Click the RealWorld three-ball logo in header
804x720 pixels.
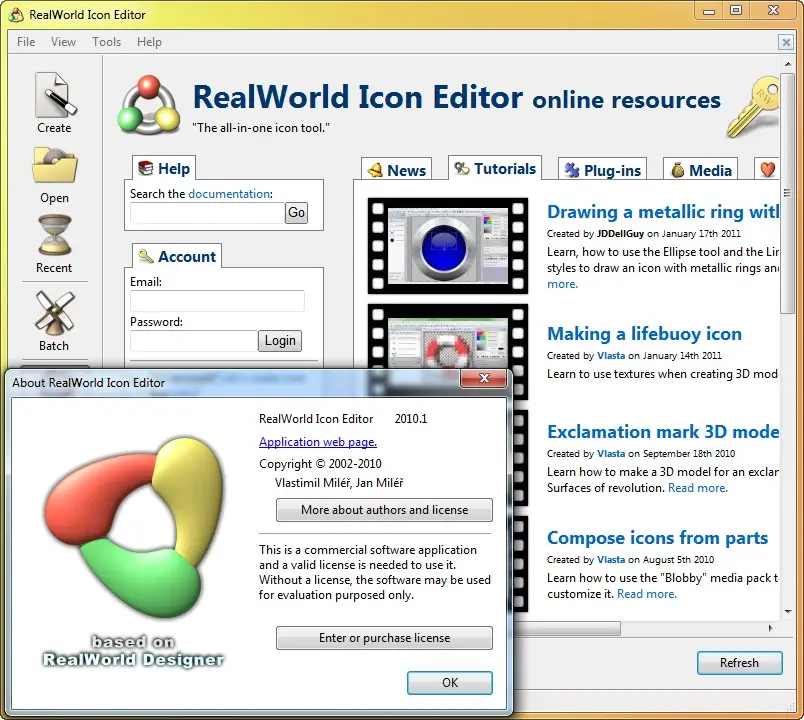tap(149, 105)
